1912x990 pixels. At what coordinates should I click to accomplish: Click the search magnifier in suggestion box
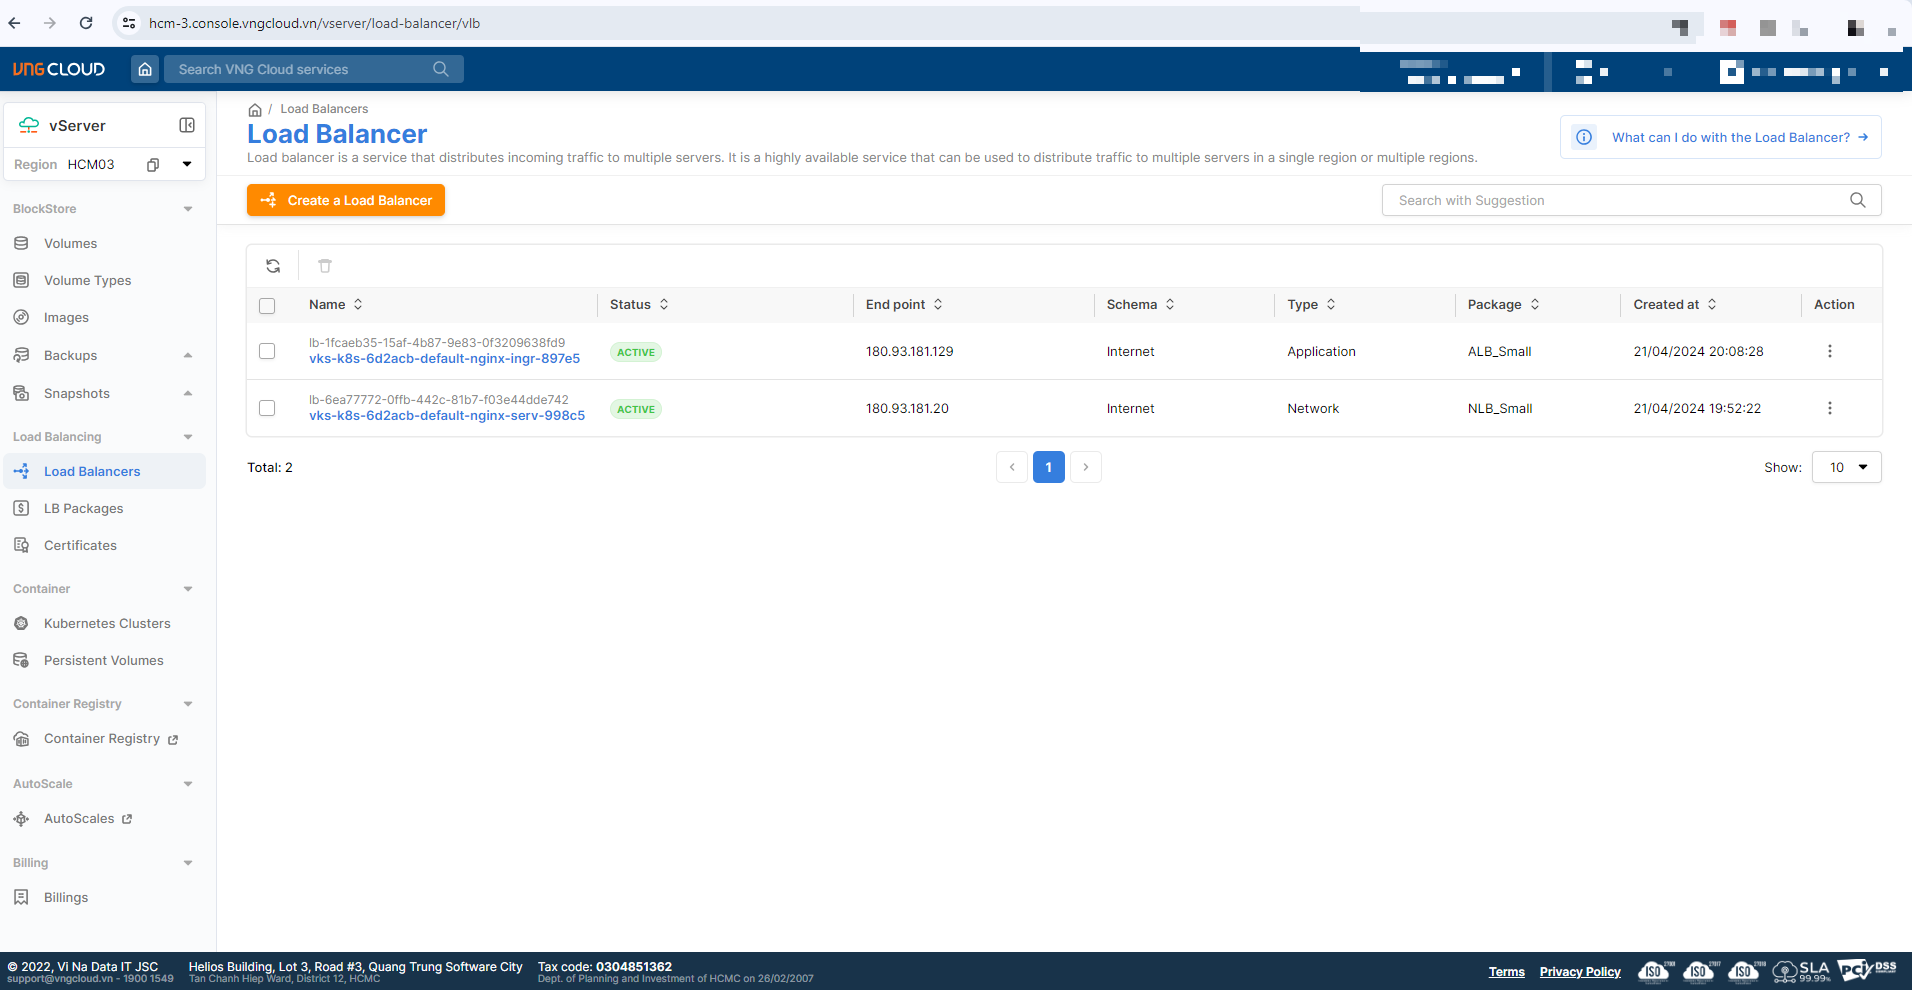click(1857, 200)
